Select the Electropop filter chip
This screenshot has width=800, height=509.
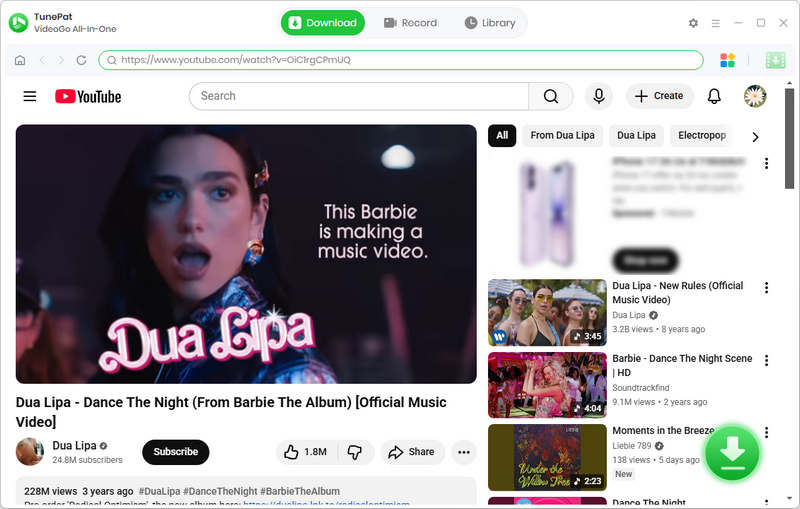(702, 136)
